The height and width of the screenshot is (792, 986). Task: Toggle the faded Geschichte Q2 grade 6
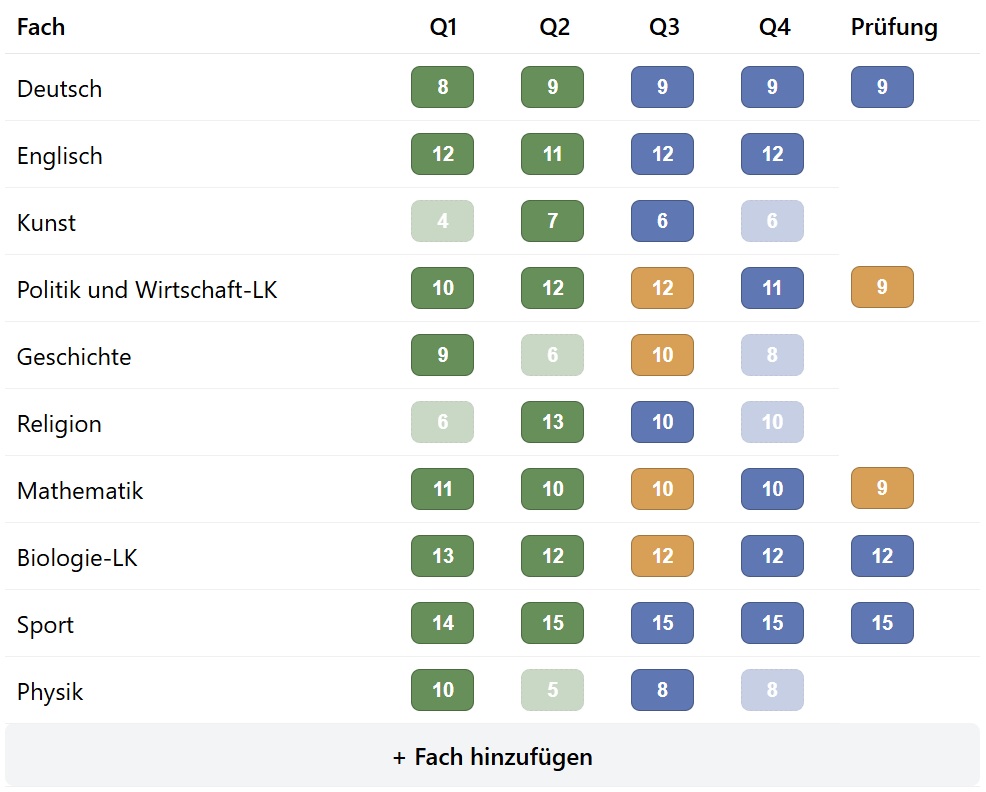pos(552,355)
